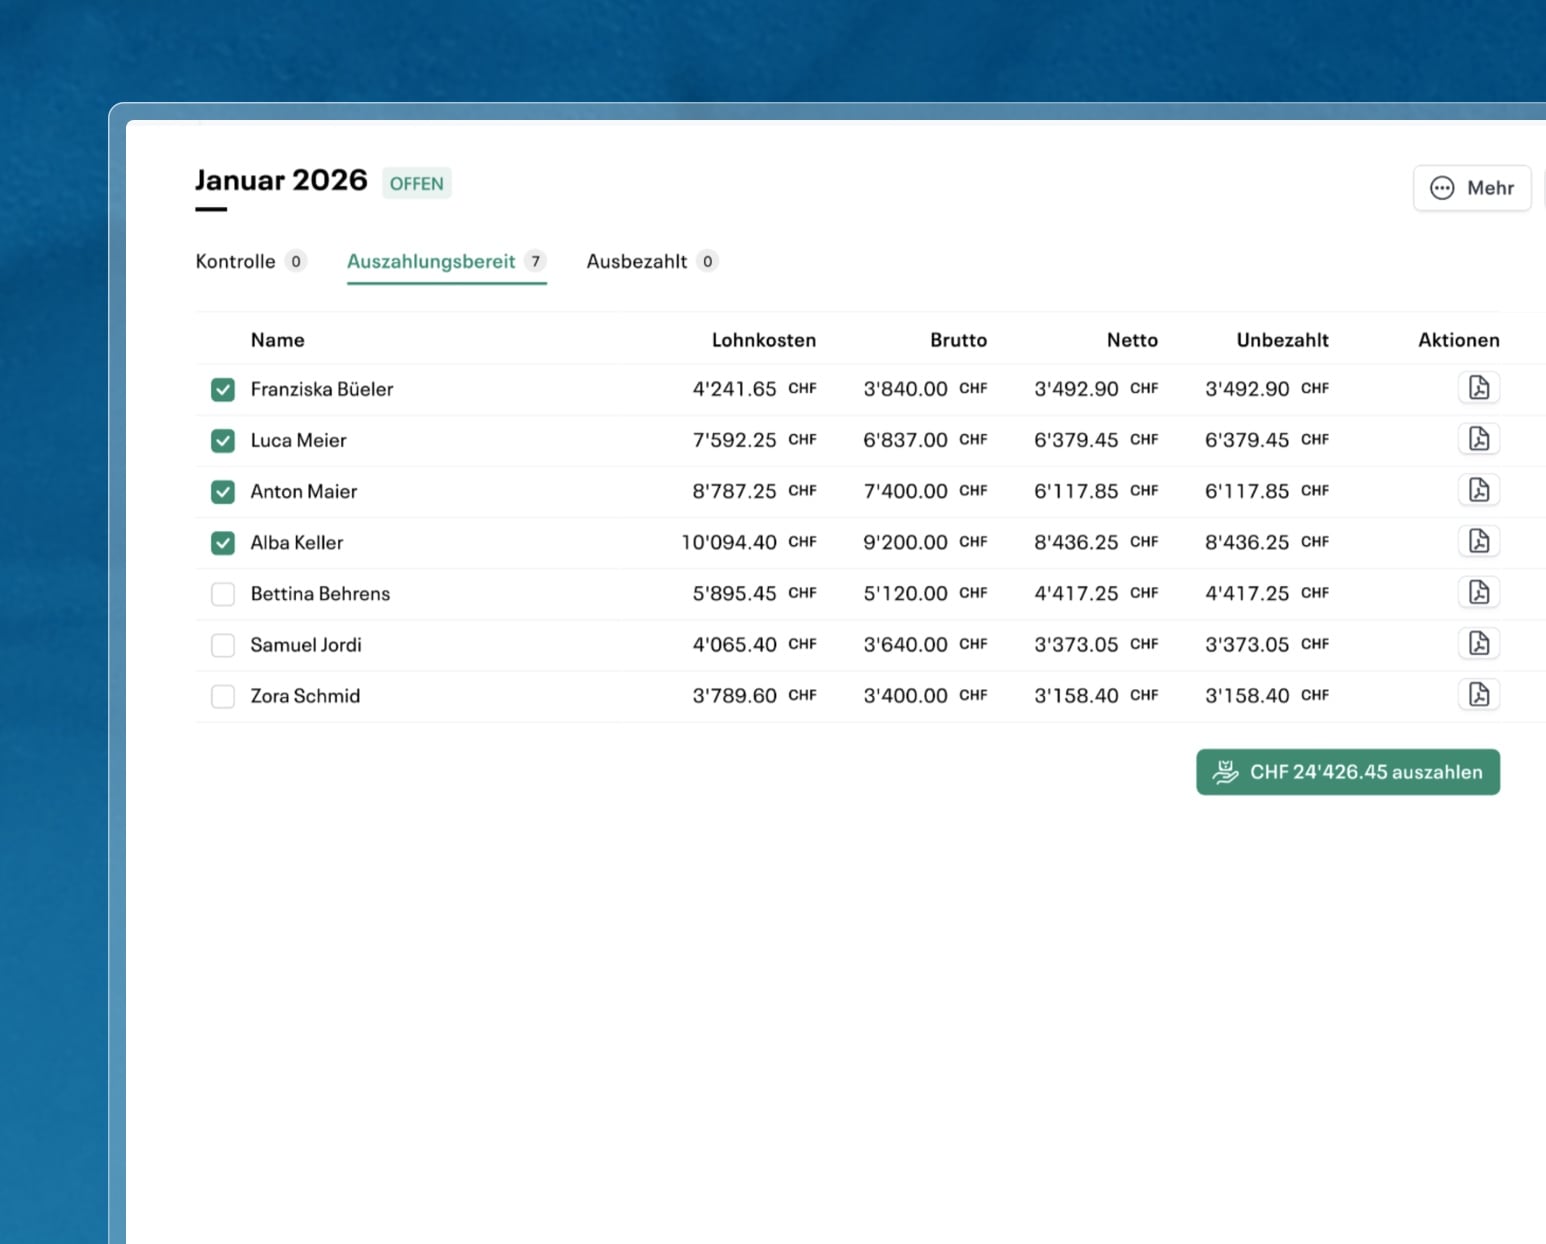This screenshot has height=1244, width=1546.
Task: Open payslip PDF for Samuel Jordi
Action: (x=1479, y=643)
